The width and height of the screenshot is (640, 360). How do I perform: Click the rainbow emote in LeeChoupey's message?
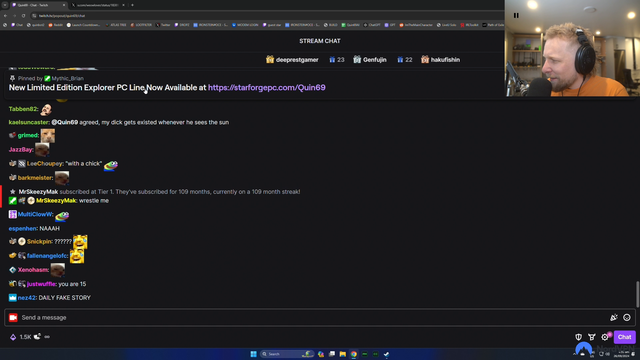pos(111,165)
